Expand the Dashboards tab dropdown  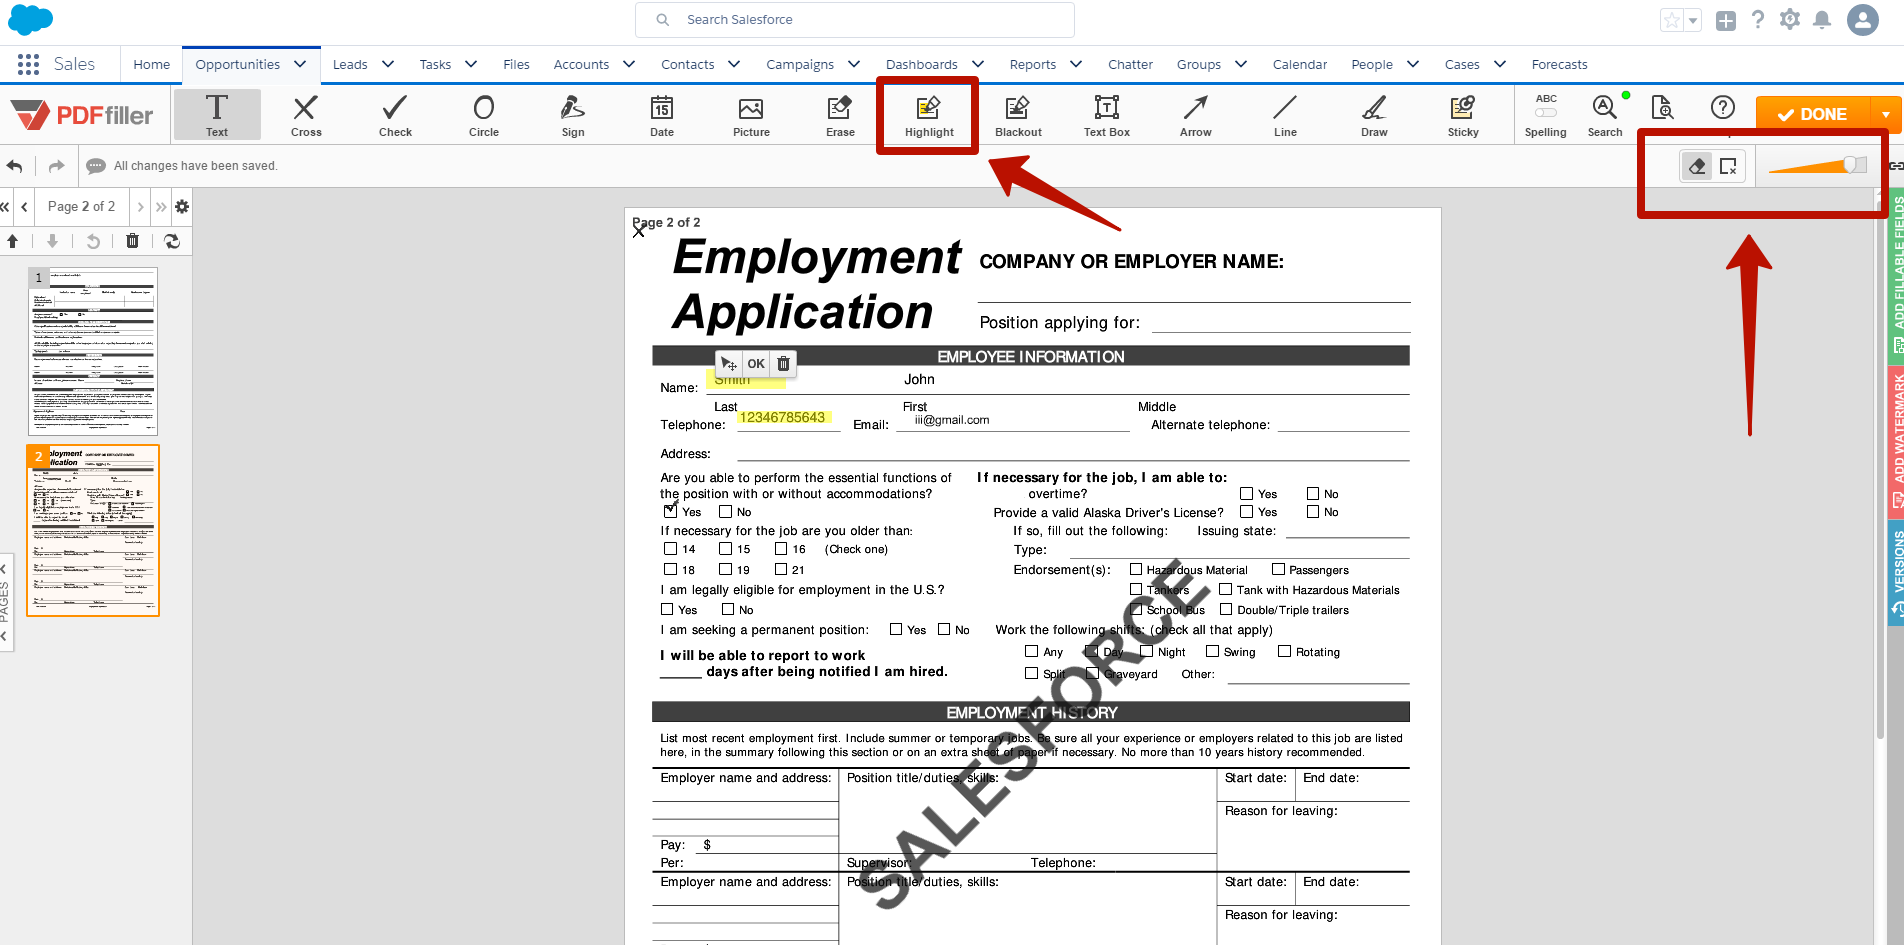[978, 64]
